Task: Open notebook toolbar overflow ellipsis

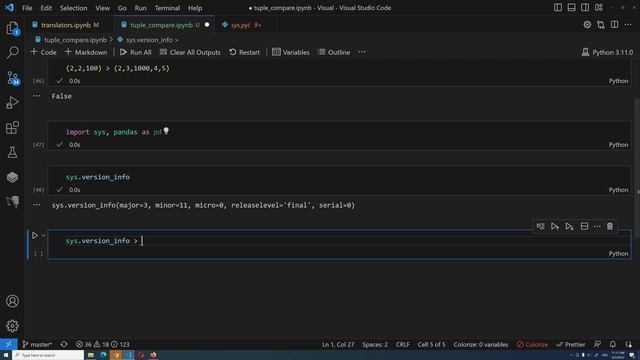Action: 362,52
